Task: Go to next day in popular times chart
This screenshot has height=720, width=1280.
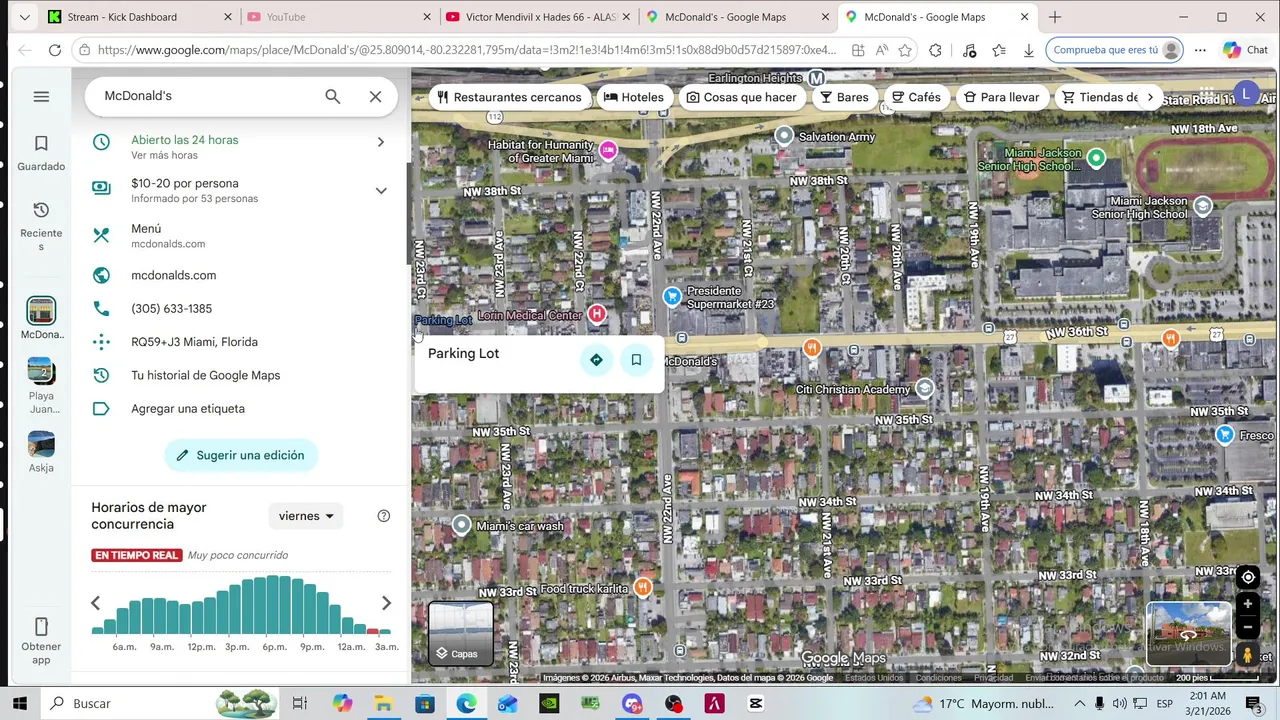Action: click(386, 603)
